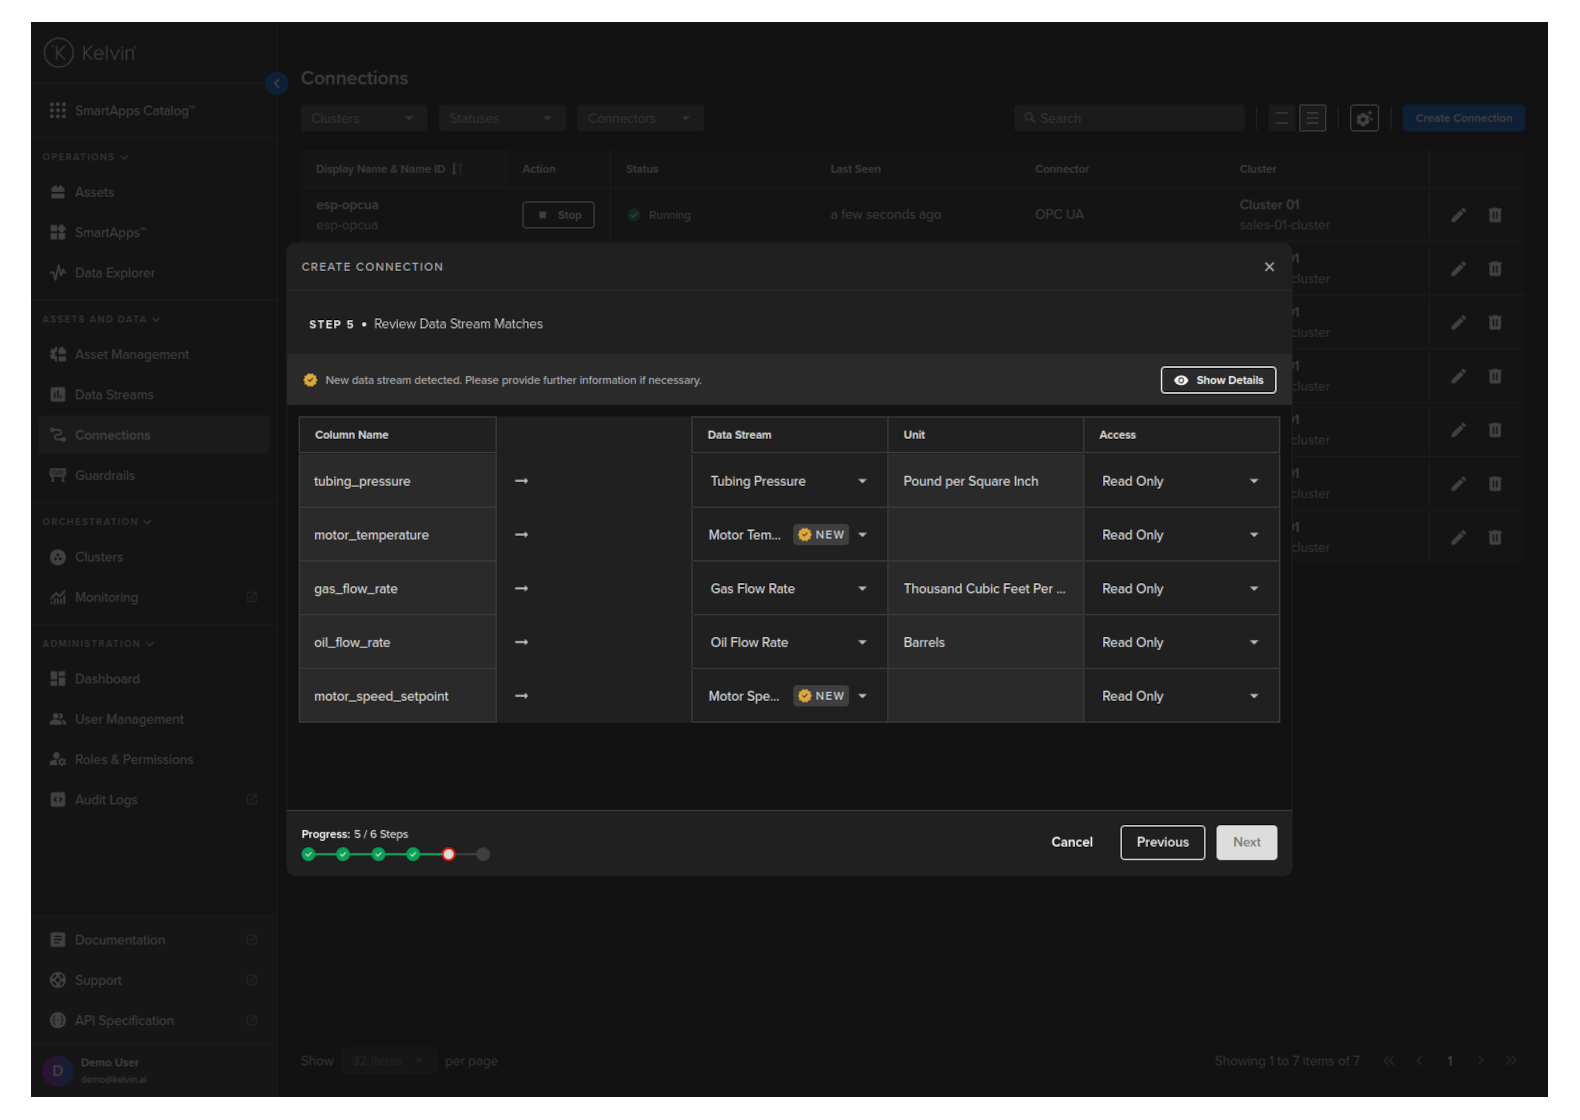
Task: Click the current step progress indicator
Action: coord(449,854)
